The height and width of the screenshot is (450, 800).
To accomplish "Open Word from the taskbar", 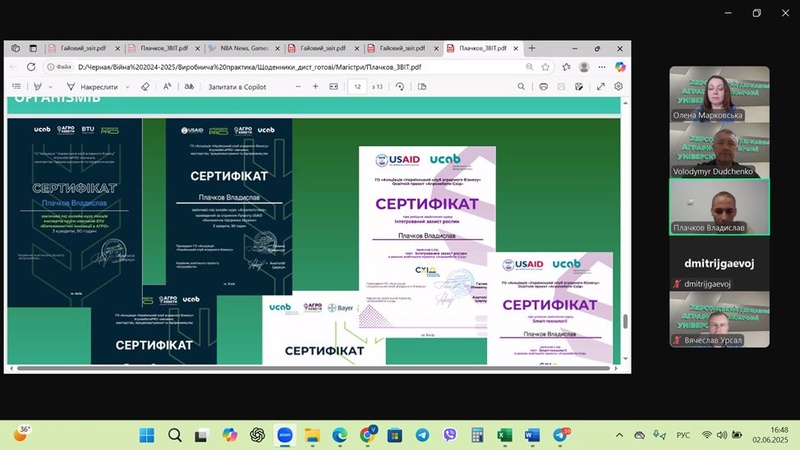I will (532, 435).
